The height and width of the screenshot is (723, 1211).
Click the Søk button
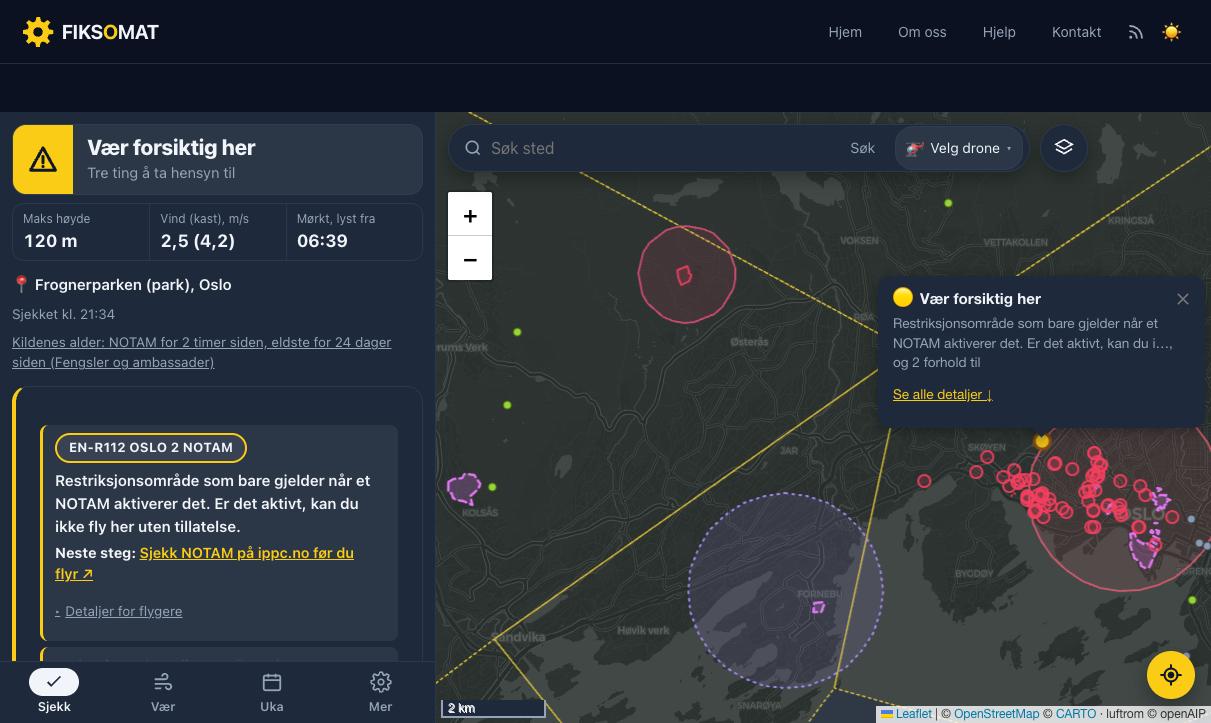click(x=863, y=148)
